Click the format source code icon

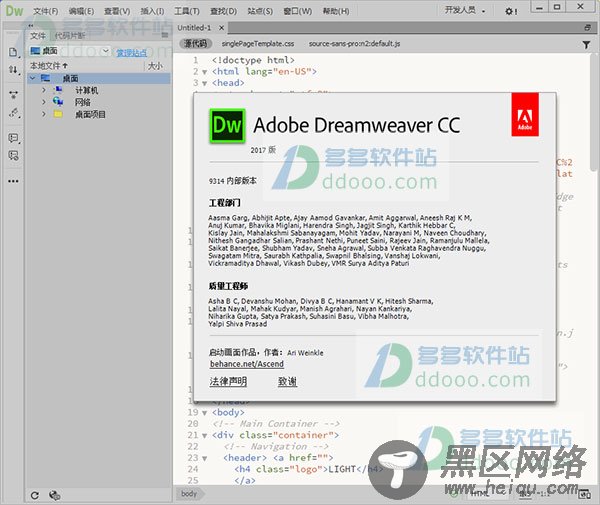[13, 113]
